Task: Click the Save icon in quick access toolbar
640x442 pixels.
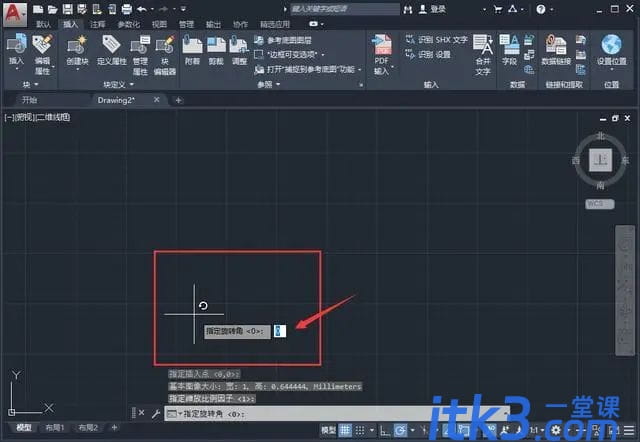Action: 67,9
